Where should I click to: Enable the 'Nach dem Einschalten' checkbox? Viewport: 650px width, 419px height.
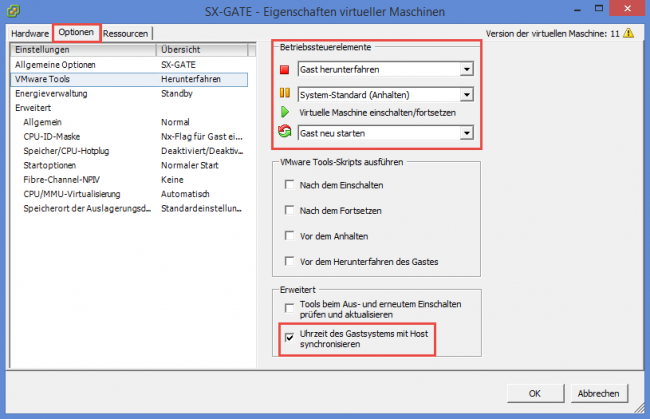click(290, 185)
